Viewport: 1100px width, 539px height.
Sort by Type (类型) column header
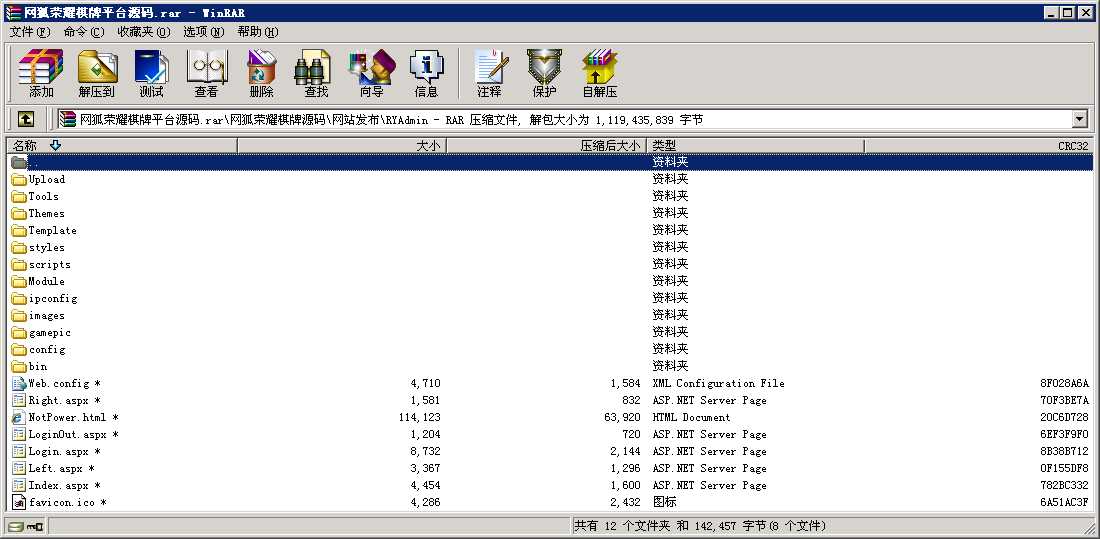coord(755,145)
